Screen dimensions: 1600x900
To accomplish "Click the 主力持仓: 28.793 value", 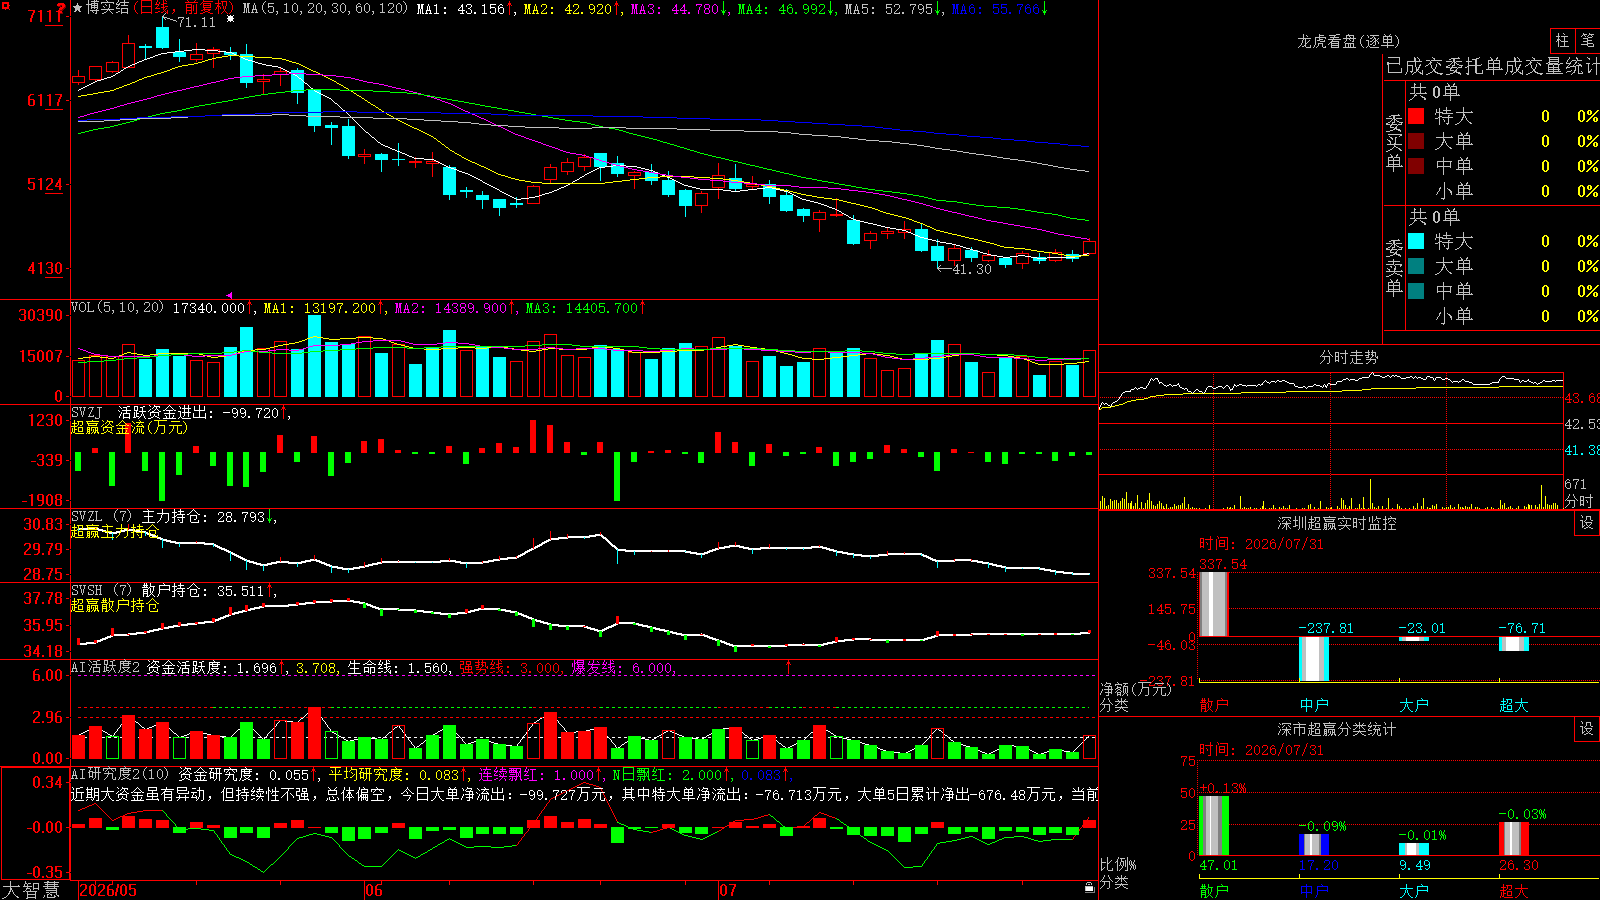I will click(204, 517).
